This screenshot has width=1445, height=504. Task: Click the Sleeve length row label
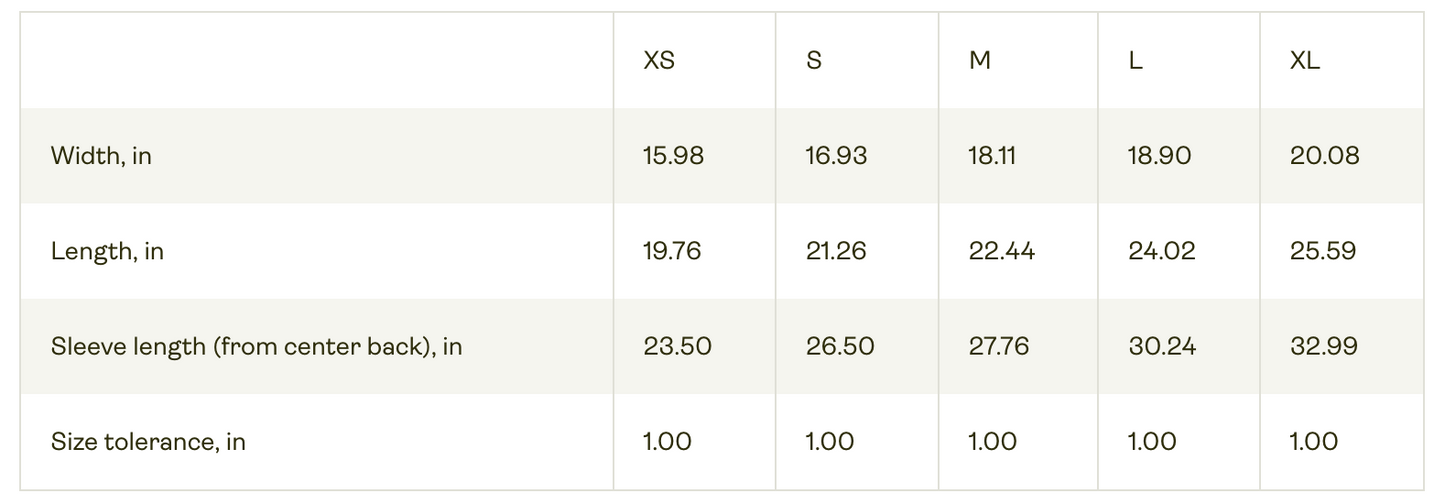(x=256, y=347)
